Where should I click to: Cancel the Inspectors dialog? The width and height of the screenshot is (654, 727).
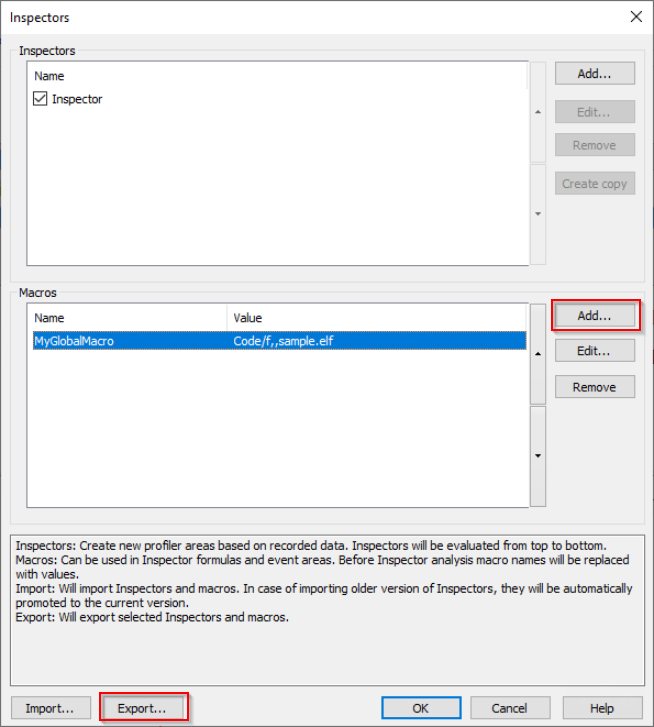(509, 708)
